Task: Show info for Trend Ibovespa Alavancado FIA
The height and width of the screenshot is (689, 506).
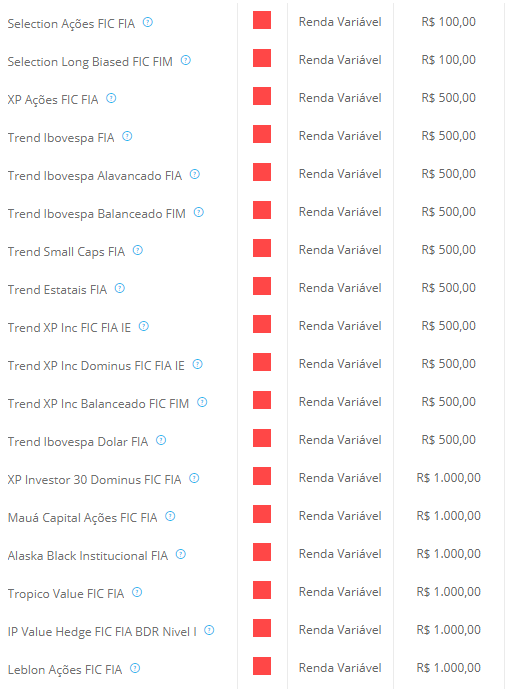Action: [195, 174]
